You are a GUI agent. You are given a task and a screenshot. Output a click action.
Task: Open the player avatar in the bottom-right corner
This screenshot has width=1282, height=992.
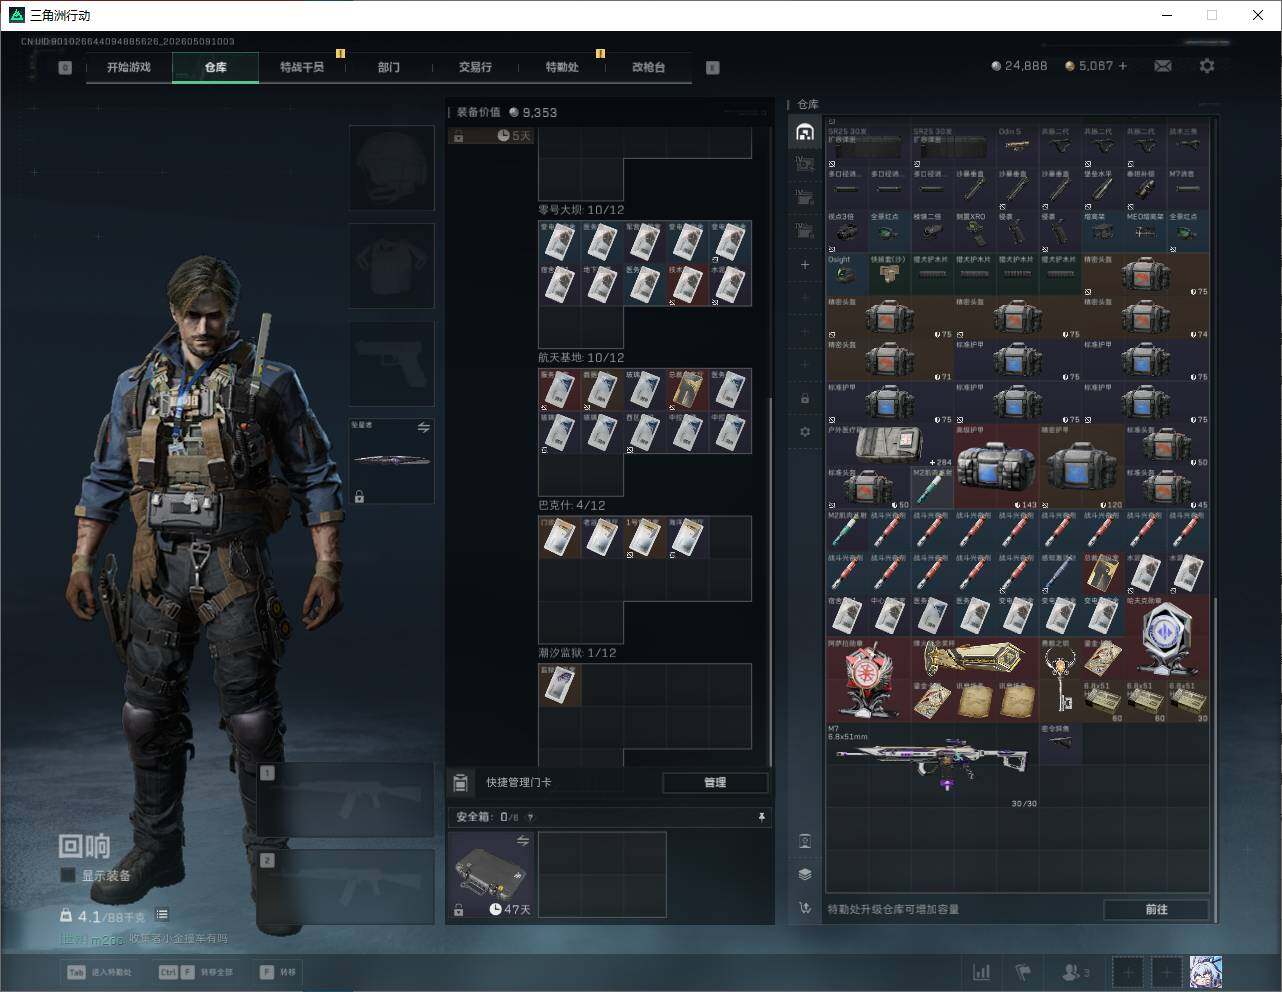coord(1205,971)
